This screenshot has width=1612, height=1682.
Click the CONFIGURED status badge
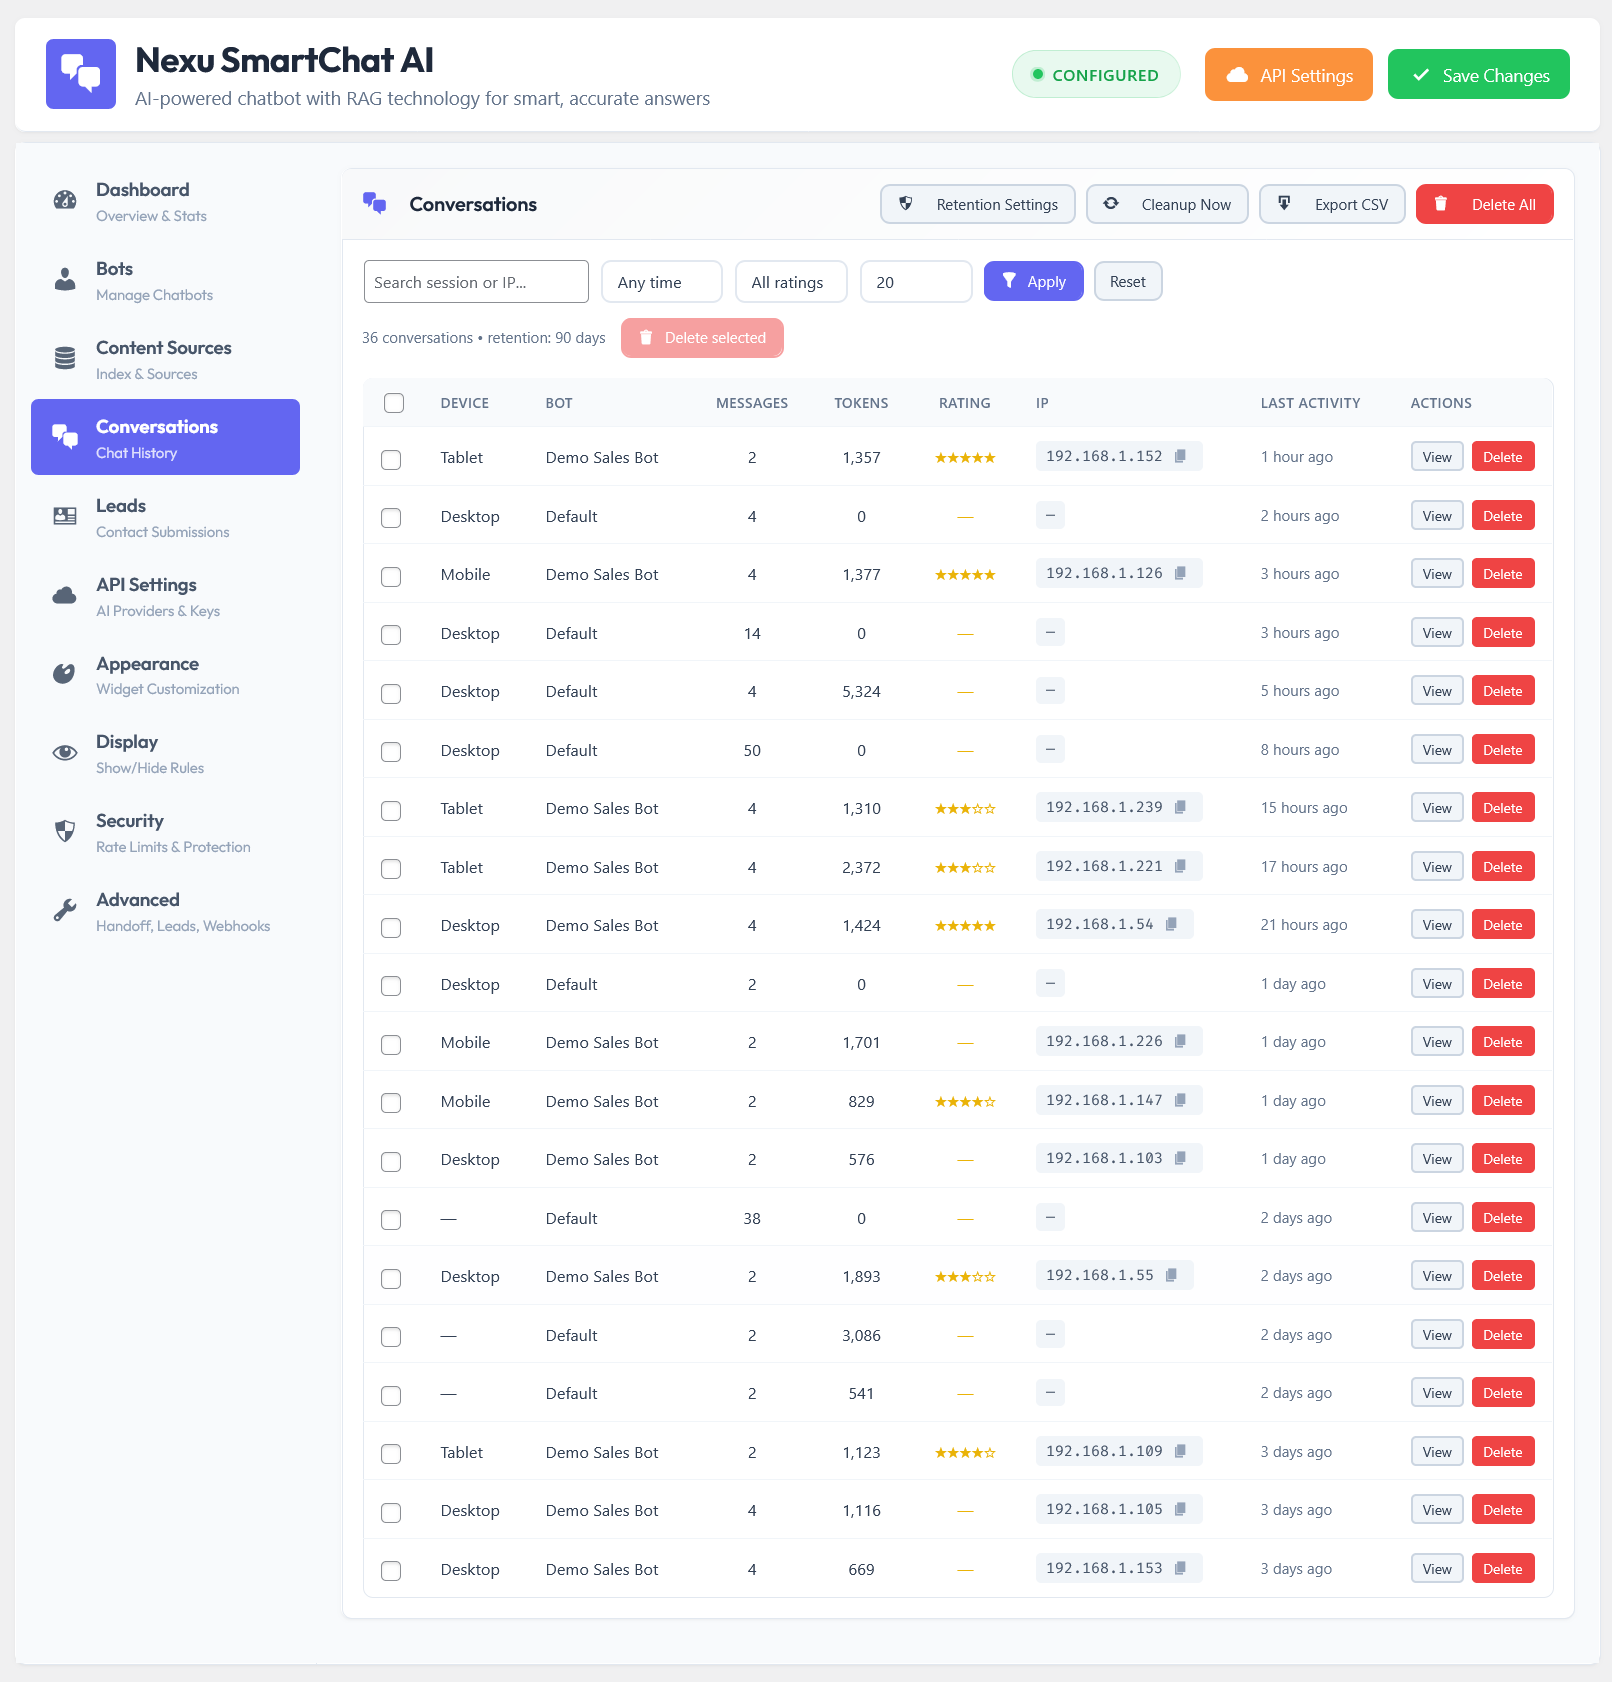[x=1096, y=75]
